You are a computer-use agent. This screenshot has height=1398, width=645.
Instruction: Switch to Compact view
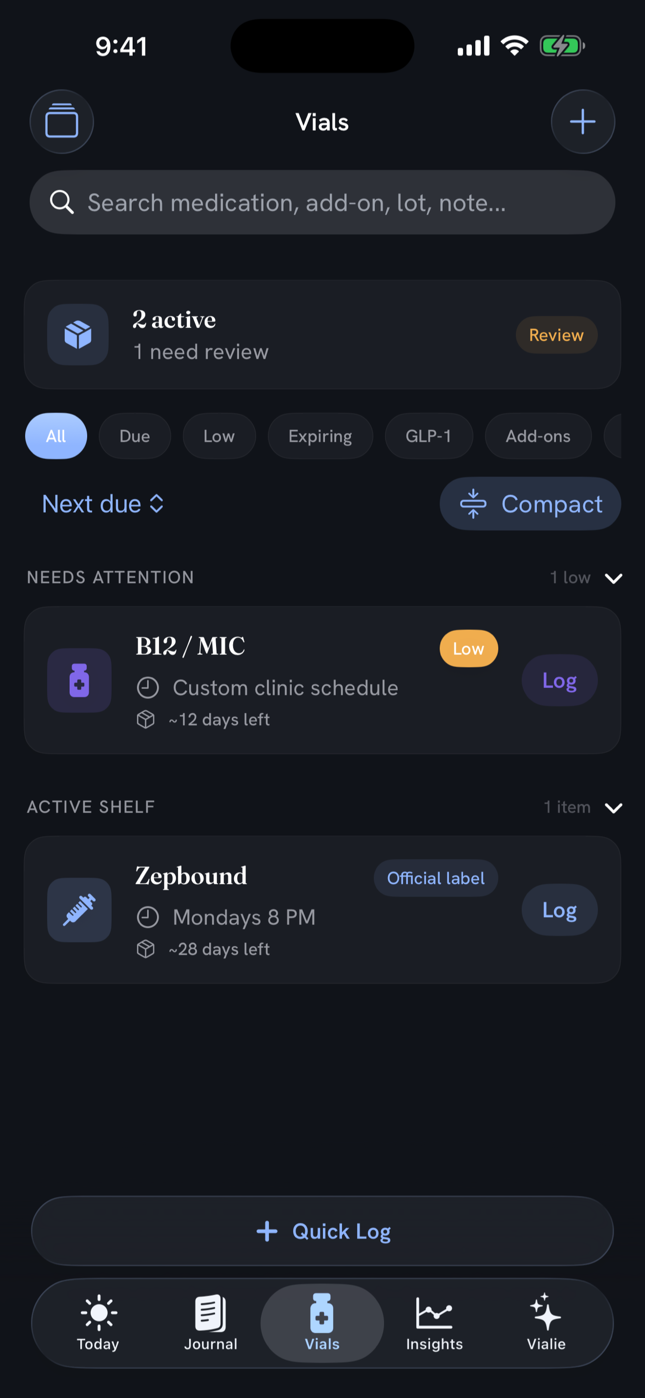530,504
